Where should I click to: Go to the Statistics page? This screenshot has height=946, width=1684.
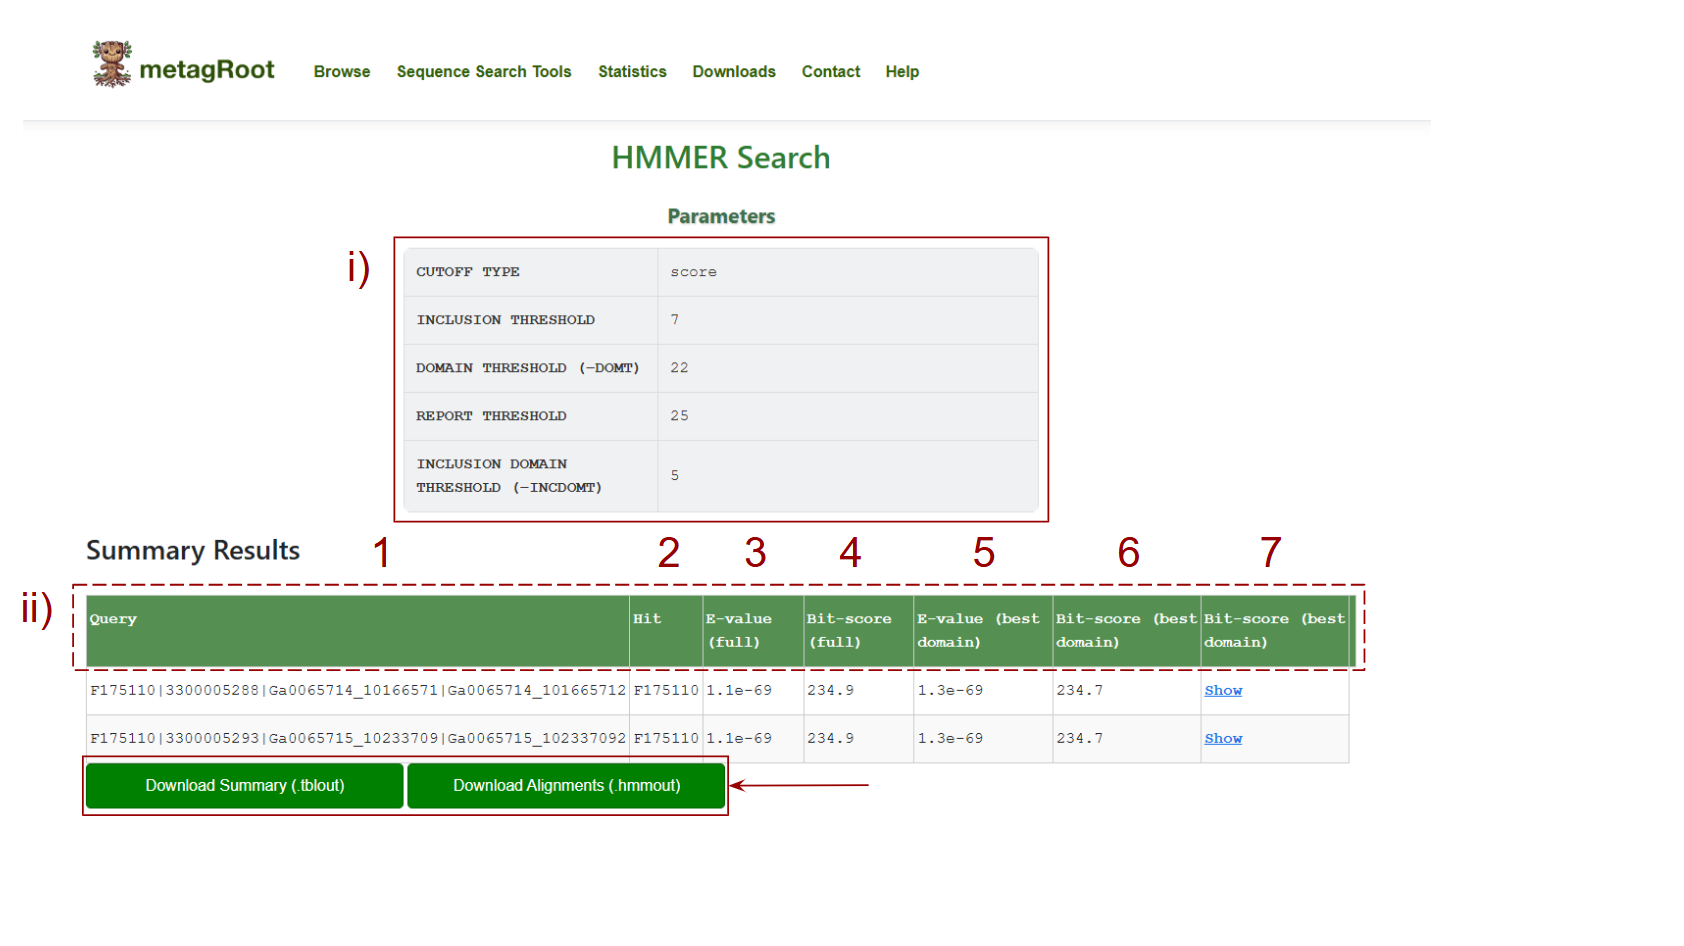pyautogui.click(x=632, y=72)
